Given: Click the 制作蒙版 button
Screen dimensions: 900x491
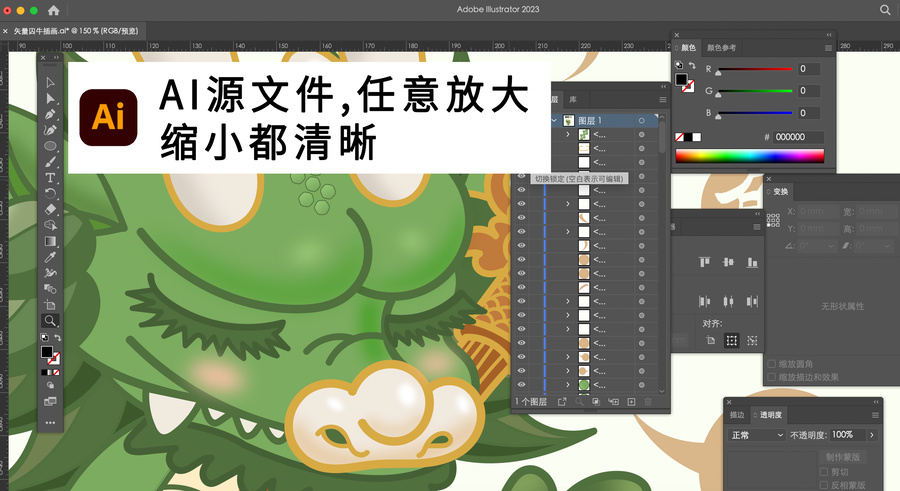Looking at the screenshot, I should click(x=843, y=457).
